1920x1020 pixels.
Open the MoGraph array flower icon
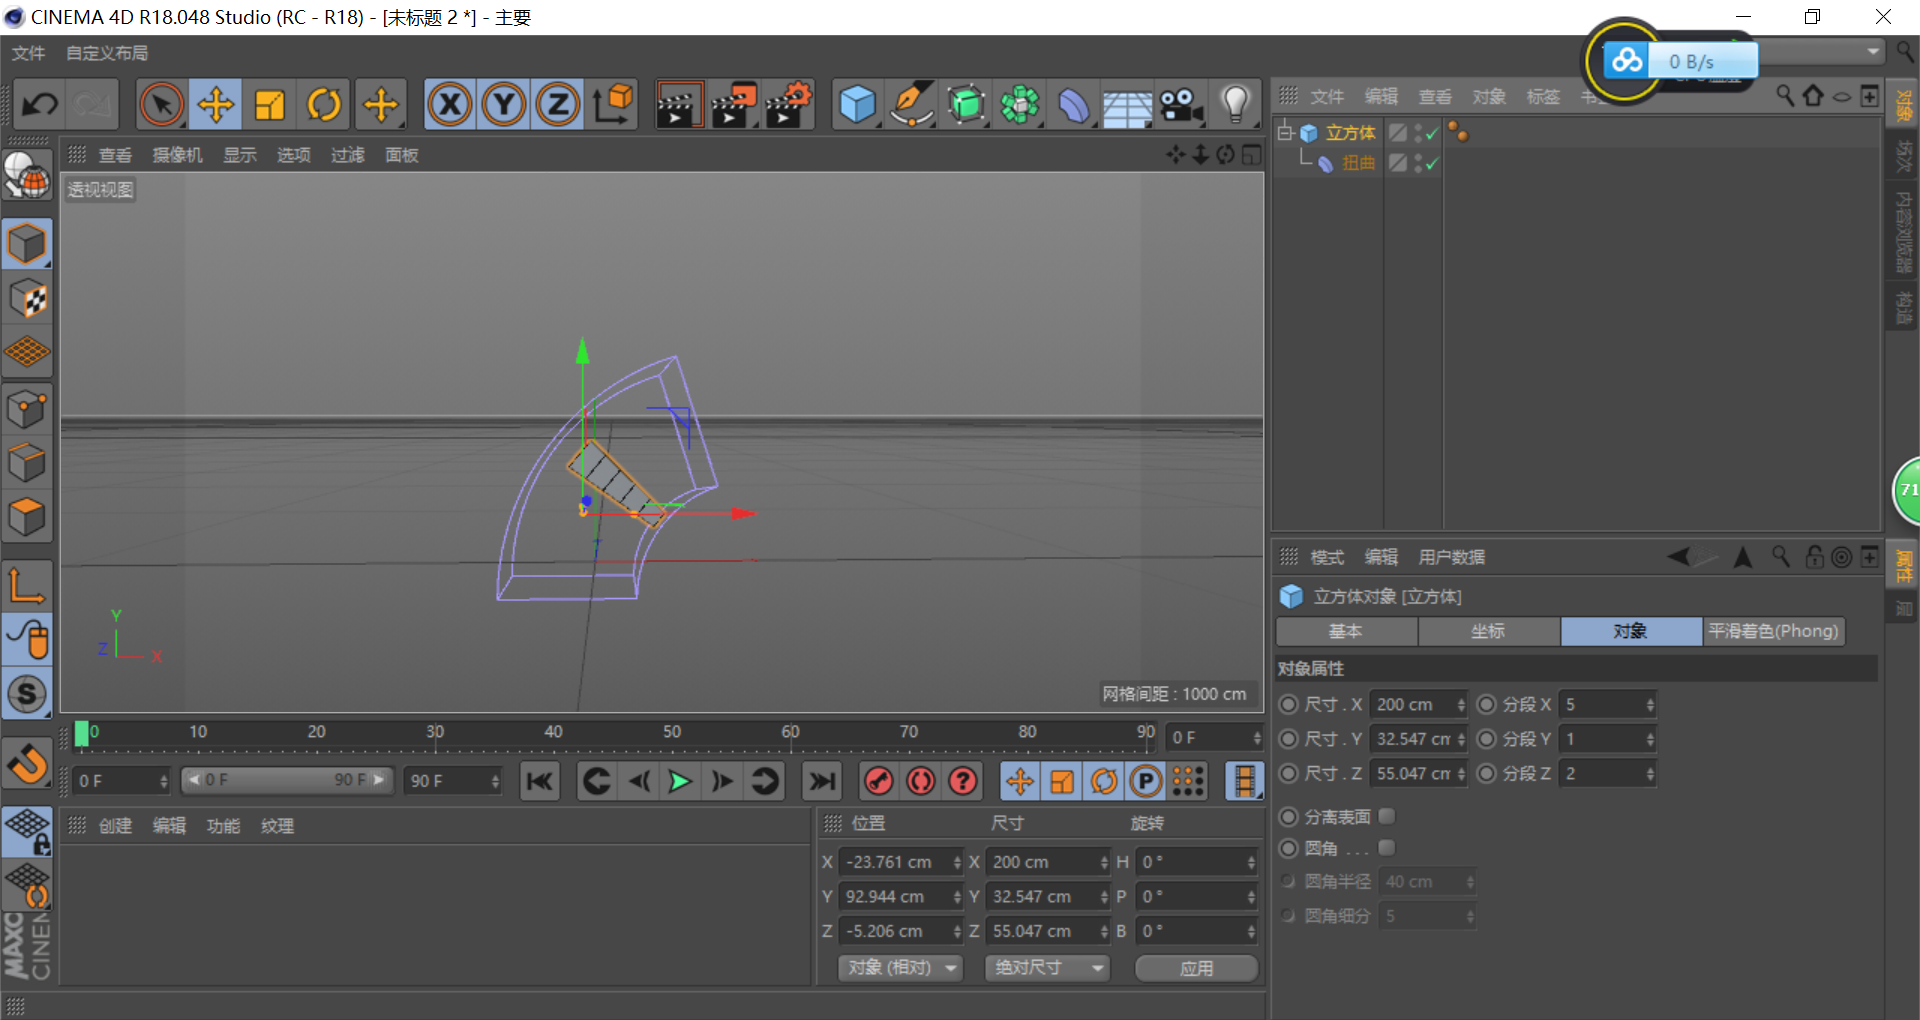[1019, 104]
